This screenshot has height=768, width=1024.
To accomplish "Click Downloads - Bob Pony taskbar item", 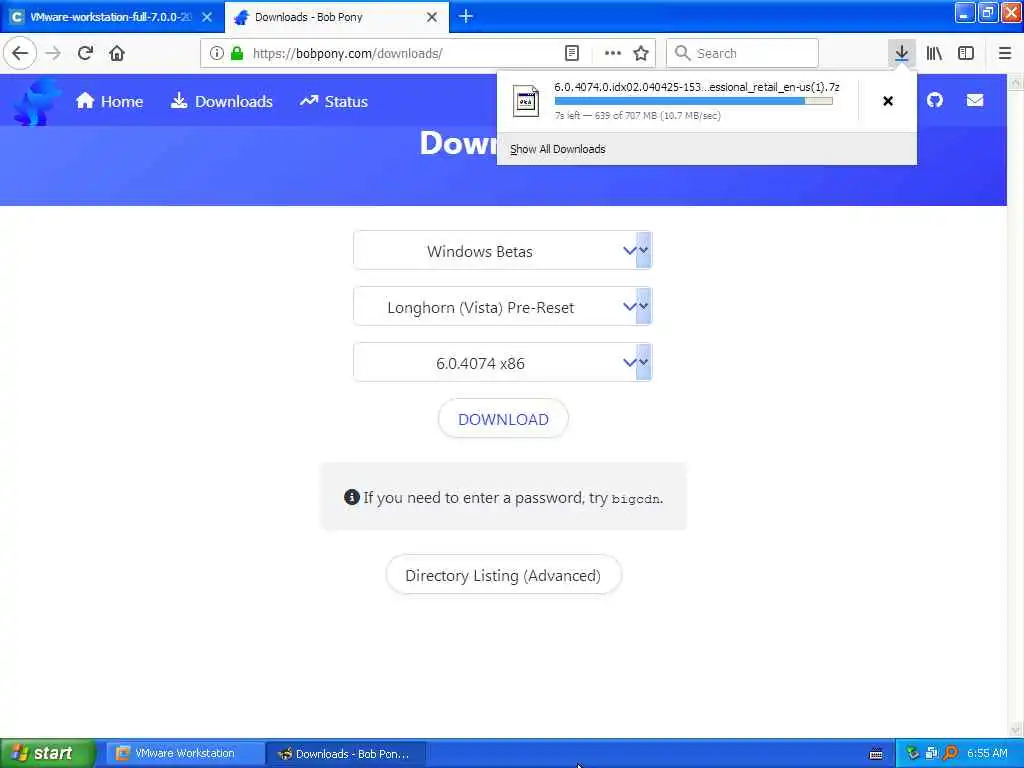I will [x=346, y=754].
